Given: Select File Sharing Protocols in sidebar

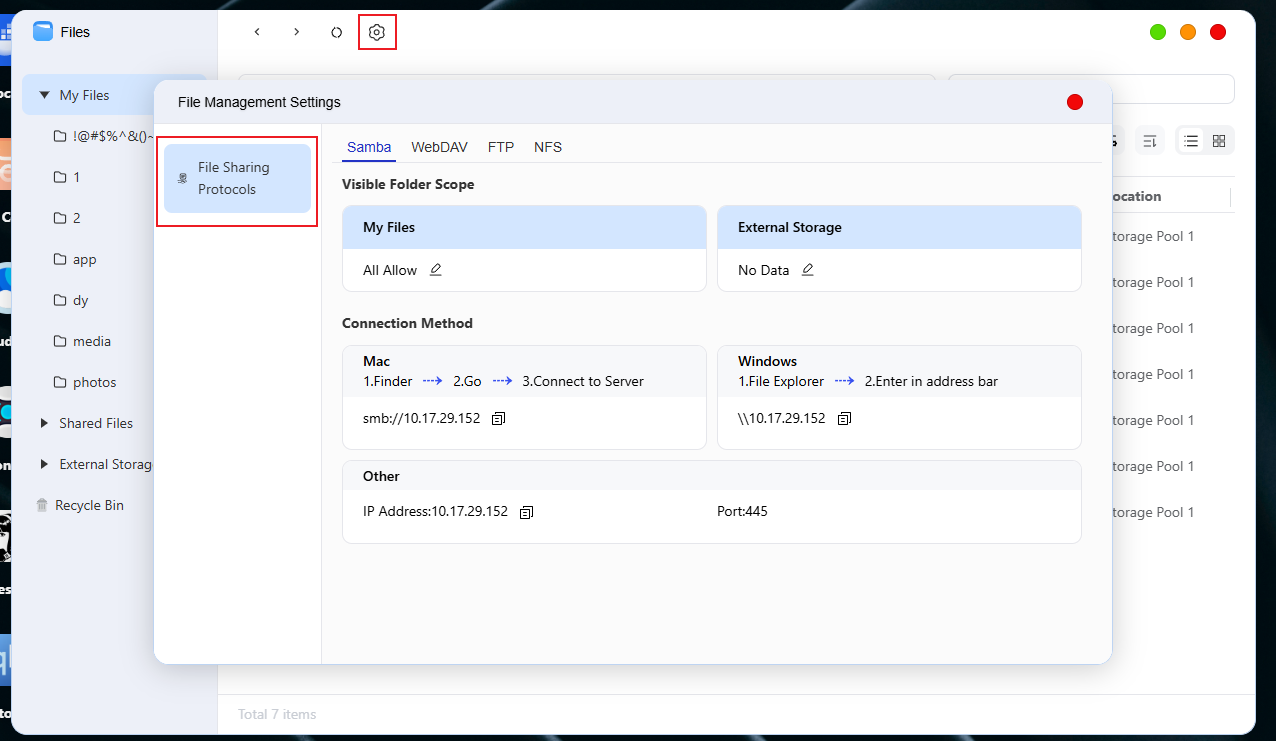Looking at the screenshot, I should coord(237,178).
